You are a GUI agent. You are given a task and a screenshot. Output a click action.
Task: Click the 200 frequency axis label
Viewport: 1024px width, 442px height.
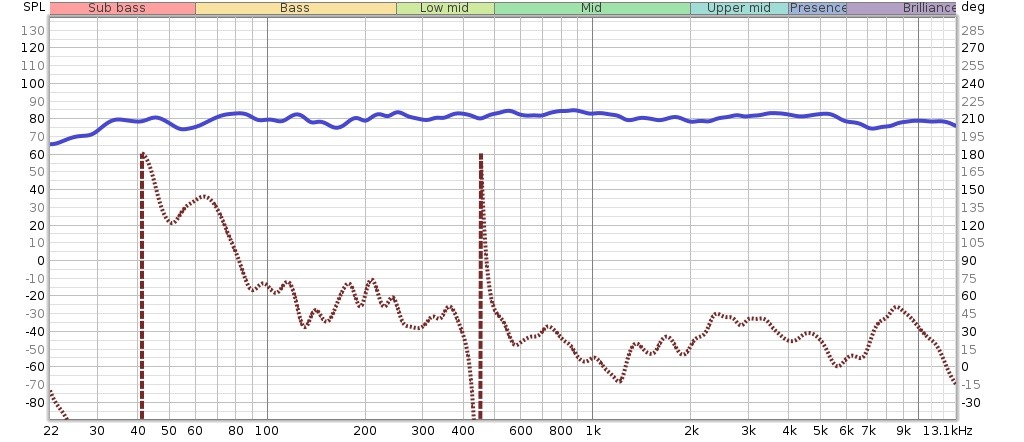point(365,431)
